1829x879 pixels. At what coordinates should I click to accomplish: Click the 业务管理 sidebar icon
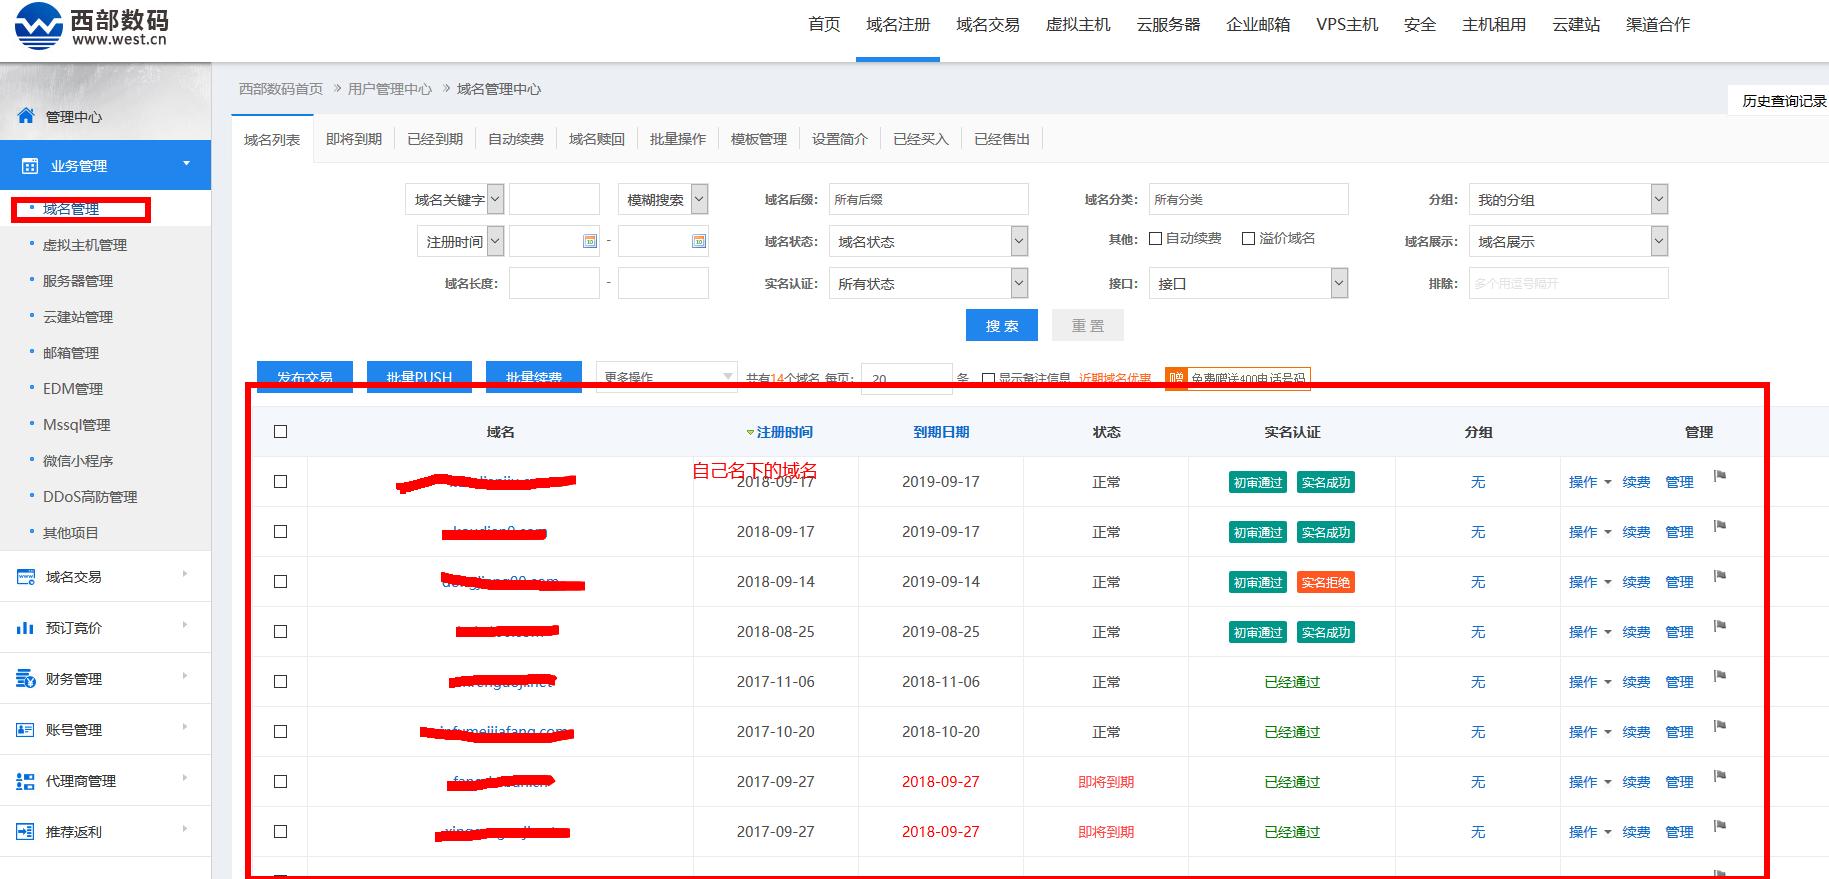[x=30, y=166]
